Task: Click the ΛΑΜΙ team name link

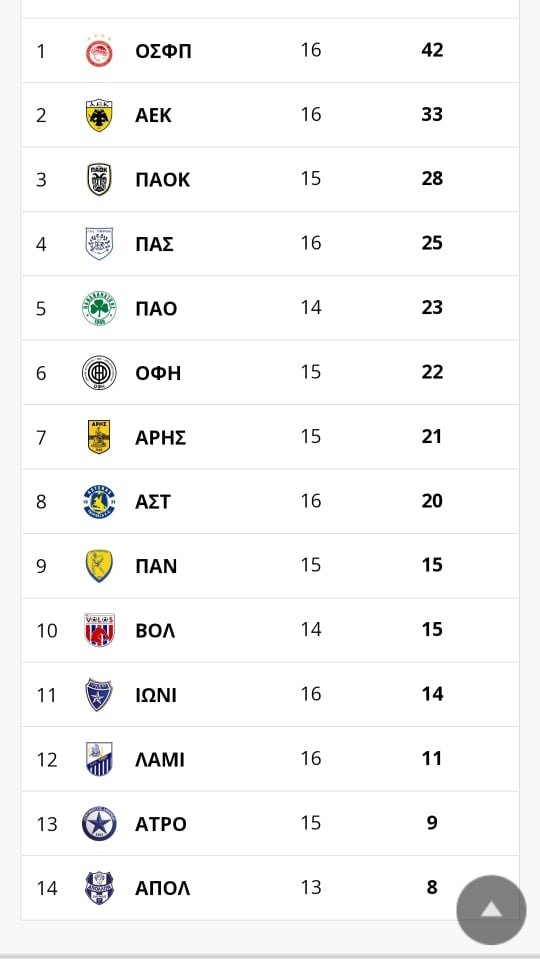Action: click(160, 760)
